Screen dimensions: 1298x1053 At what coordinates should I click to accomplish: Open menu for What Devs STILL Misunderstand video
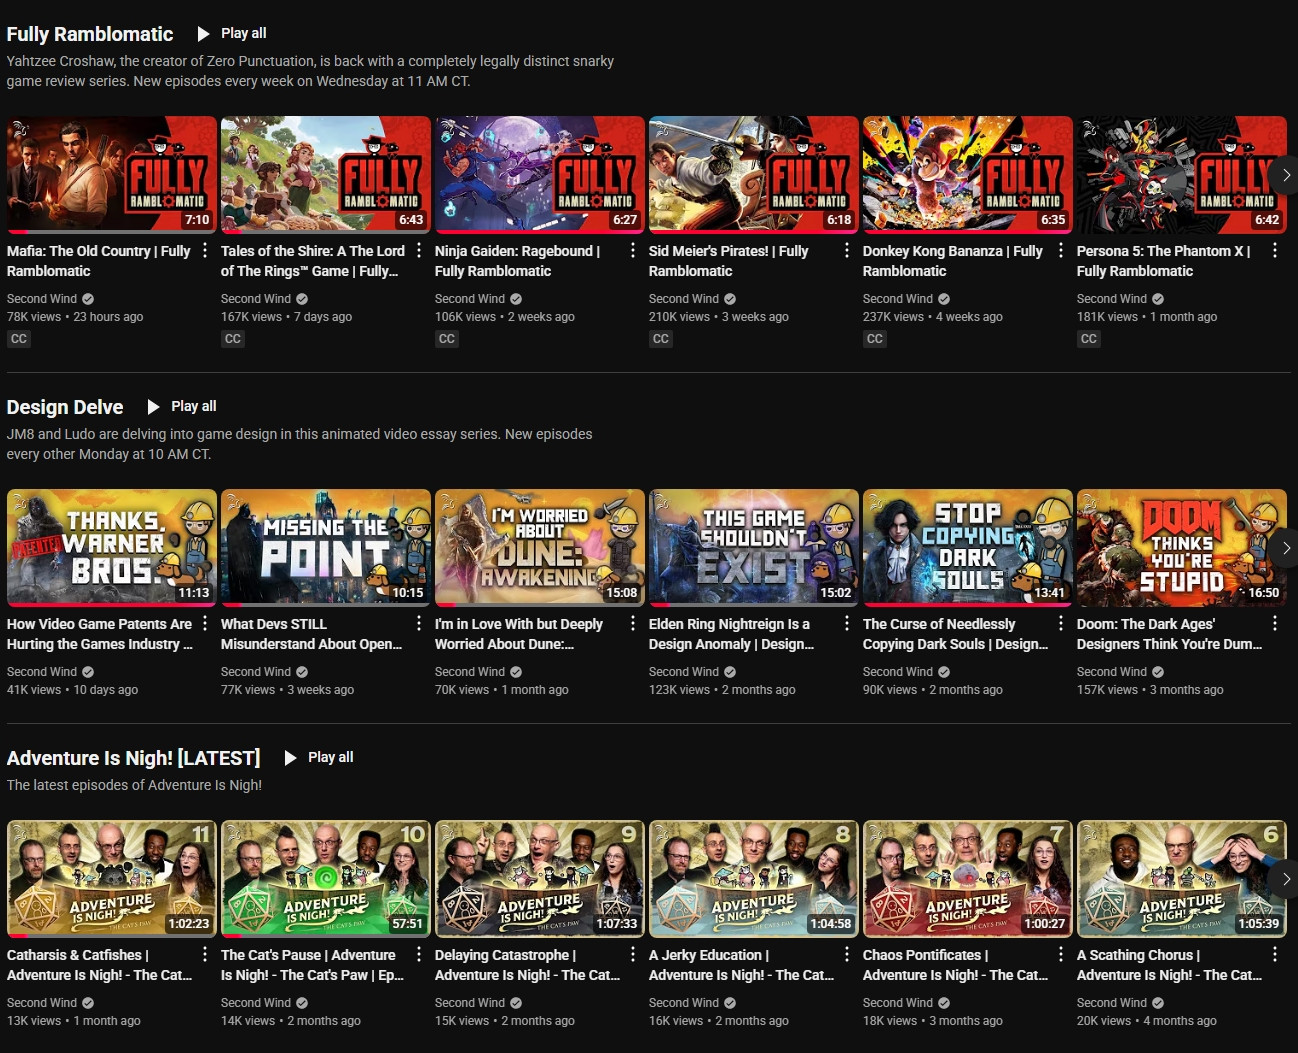click(419, 623)
